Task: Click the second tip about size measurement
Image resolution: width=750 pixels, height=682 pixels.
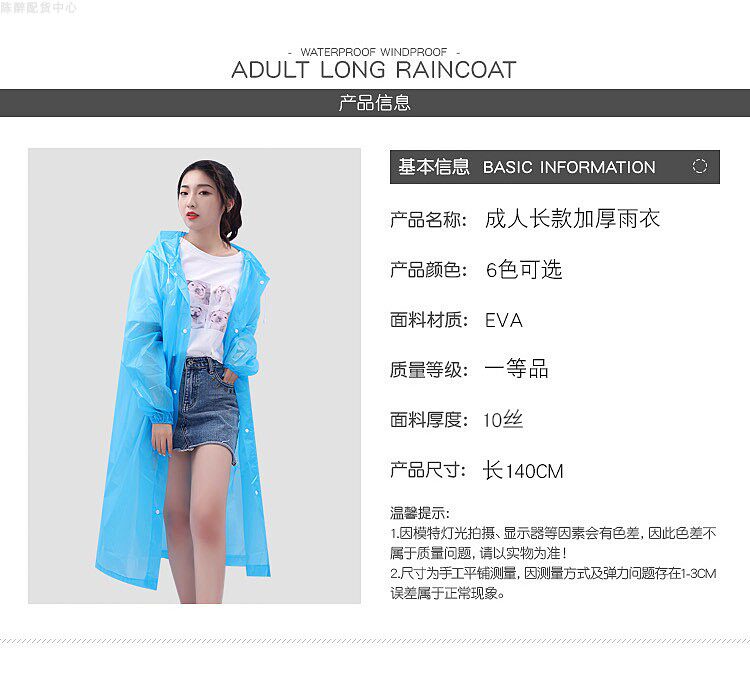Action: (553, 583)
